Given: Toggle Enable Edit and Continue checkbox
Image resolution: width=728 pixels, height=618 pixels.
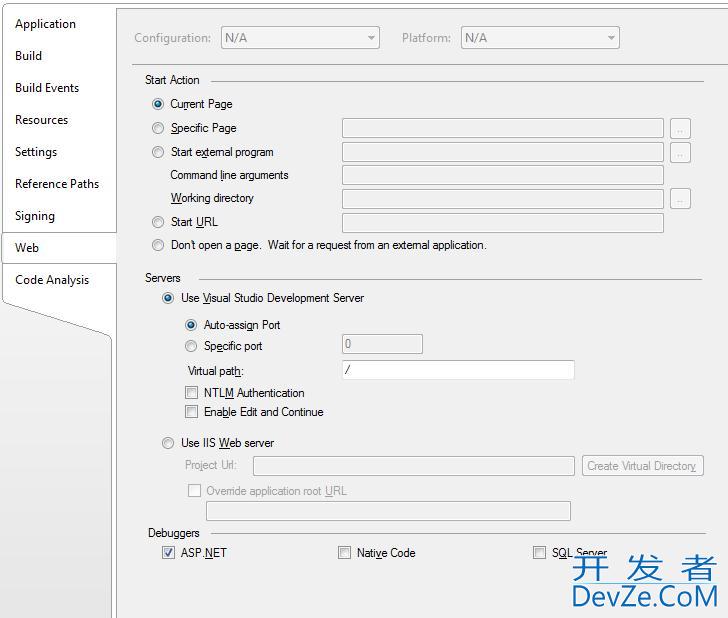Looking at the screenshot, I should pos(192,412).
